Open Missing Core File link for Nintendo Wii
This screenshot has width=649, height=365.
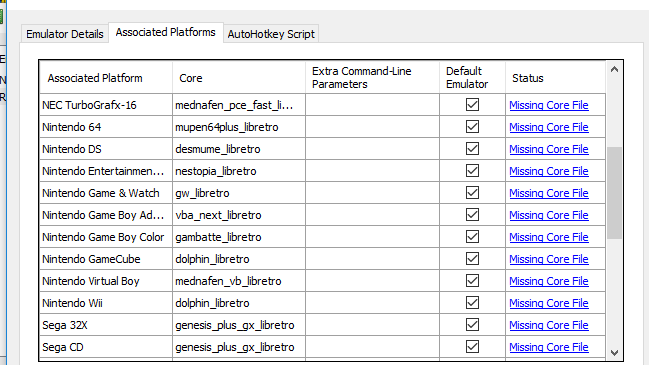pos(549,303)
